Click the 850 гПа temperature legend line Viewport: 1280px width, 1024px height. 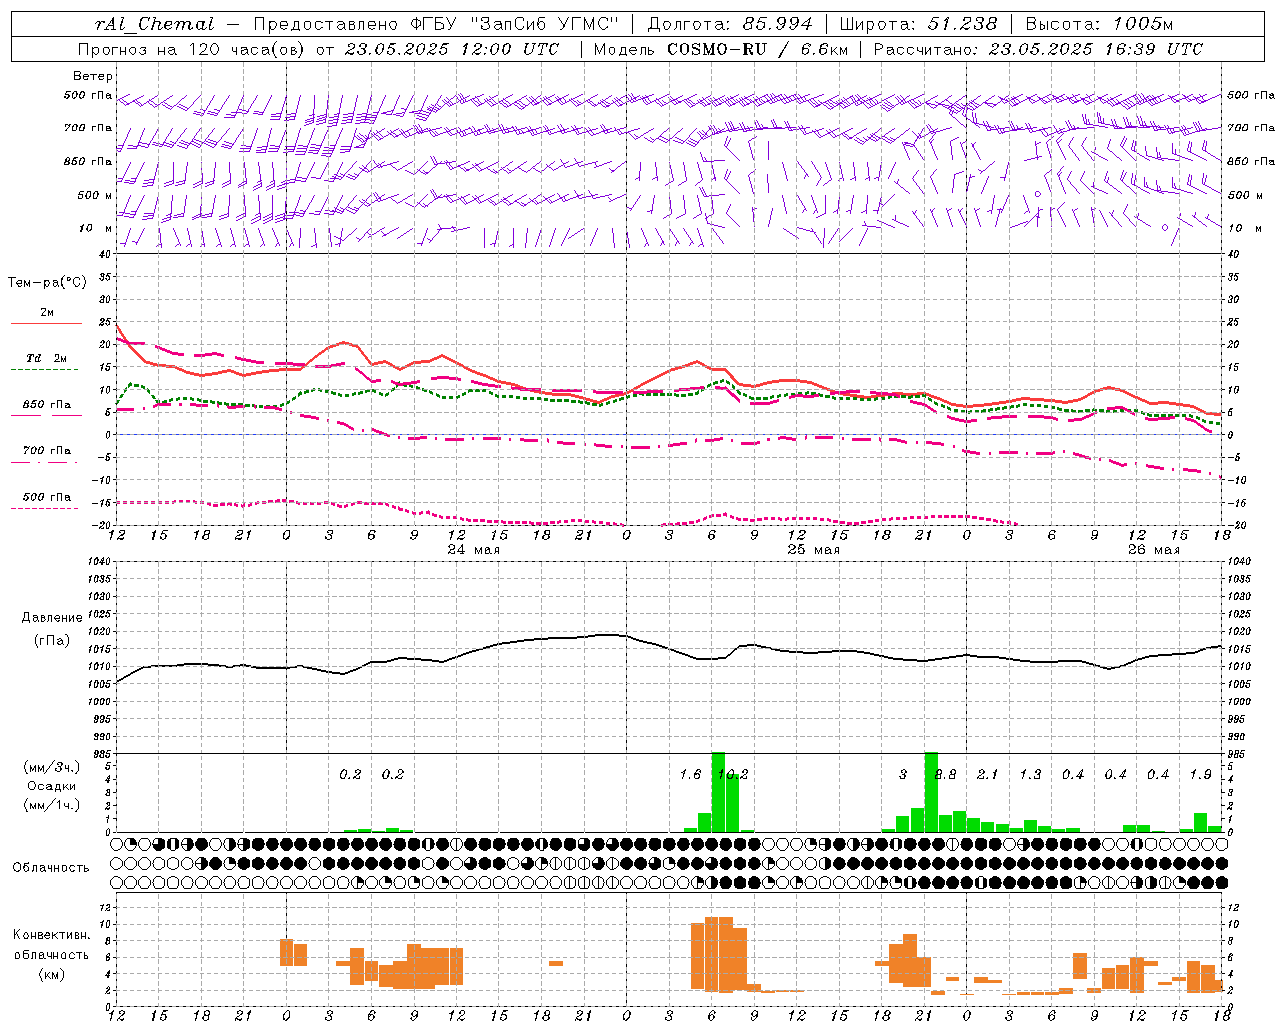[46, 415]
